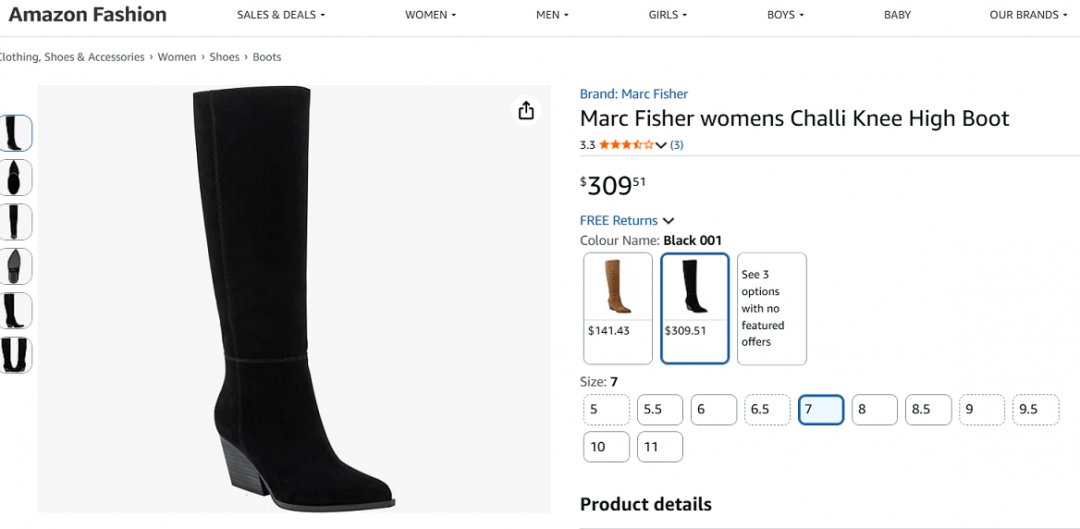
Task: Choose size 5.5
Action: click(659, 410)
